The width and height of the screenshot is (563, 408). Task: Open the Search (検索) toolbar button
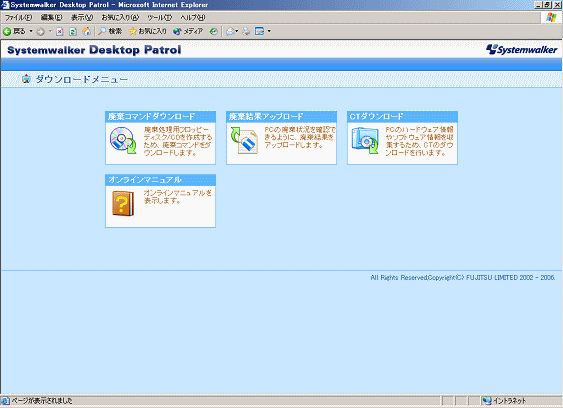(x=110, y=31)
